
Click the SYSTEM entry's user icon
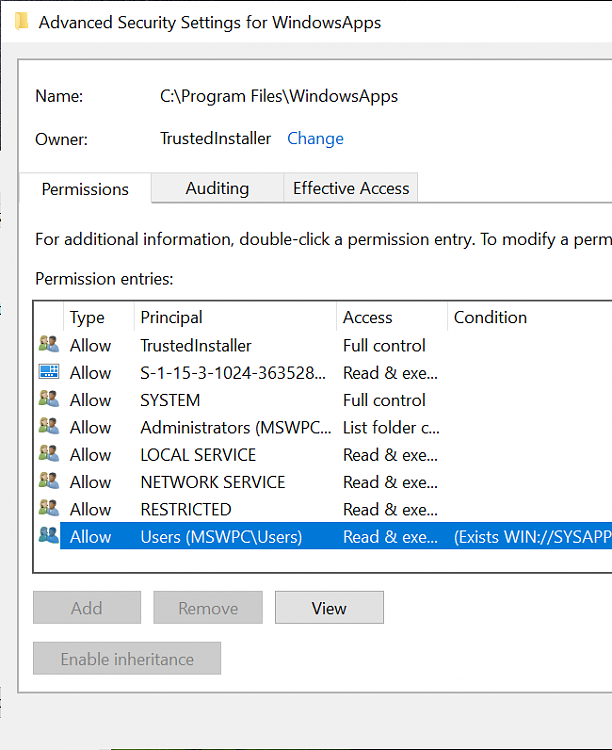[x=48, y=400]
